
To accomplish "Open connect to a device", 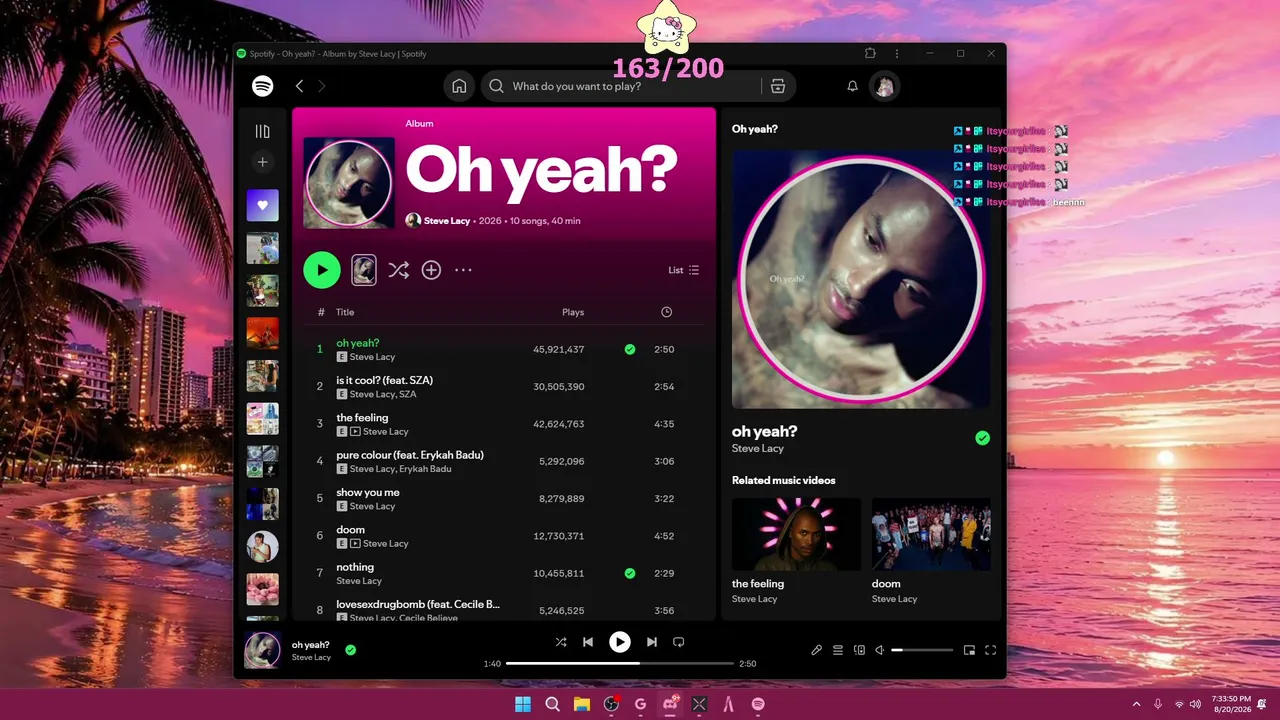I will pyautogui.click(x=859, y=650).
